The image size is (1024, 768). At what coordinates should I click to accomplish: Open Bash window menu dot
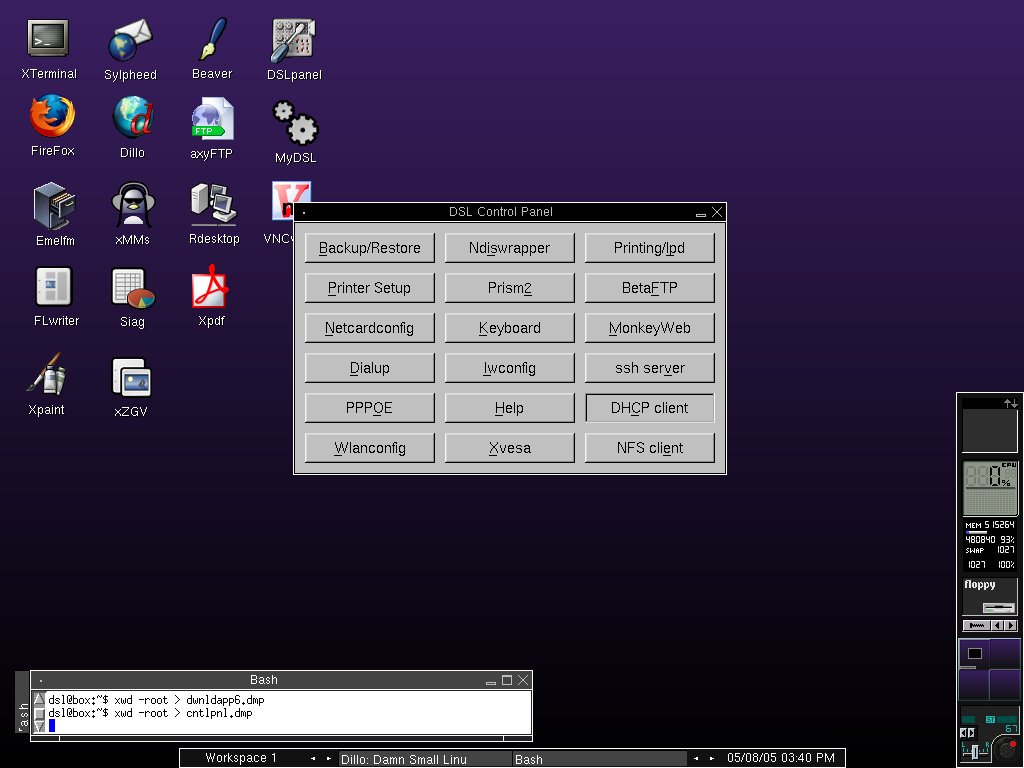[x=40, y=680]
